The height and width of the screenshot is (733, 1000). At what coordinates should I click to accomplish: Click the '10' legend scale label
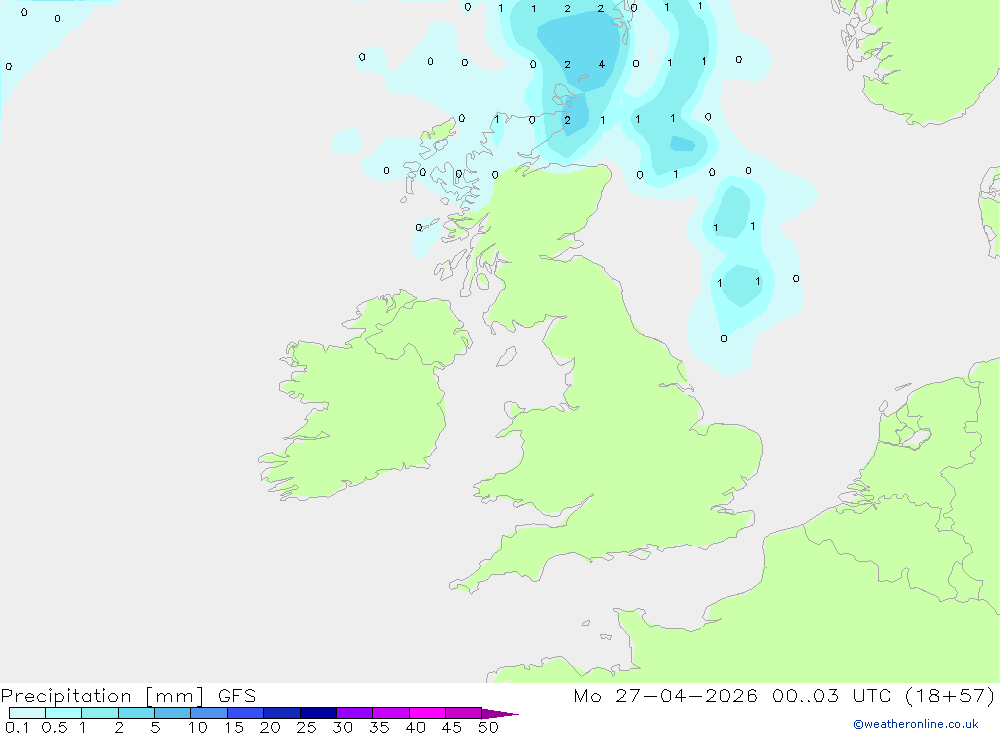(198, 727)
